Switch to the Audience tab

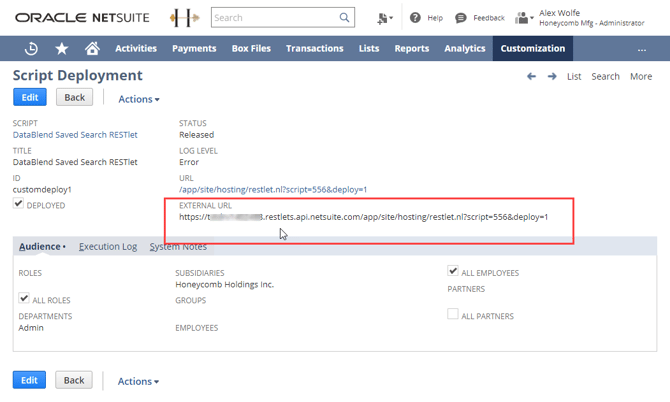coord(40,246)
